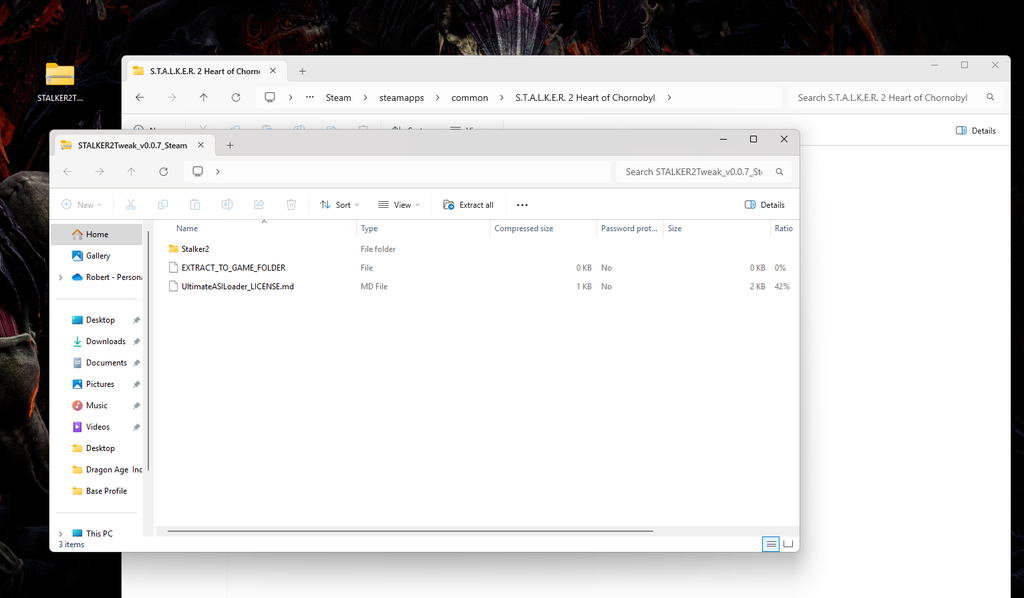
Task: Refresh the S.T.A.L.K.E.R. 2 window
Action: coord(236,97)
